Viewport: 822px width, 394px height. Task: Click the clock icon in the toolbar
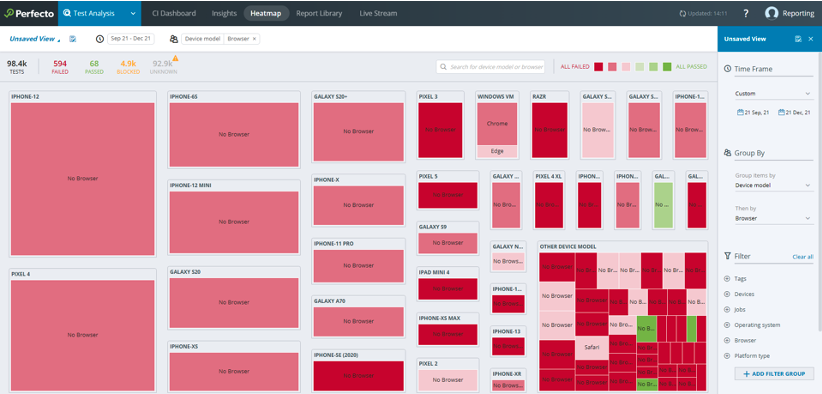(x=100, y=39)
